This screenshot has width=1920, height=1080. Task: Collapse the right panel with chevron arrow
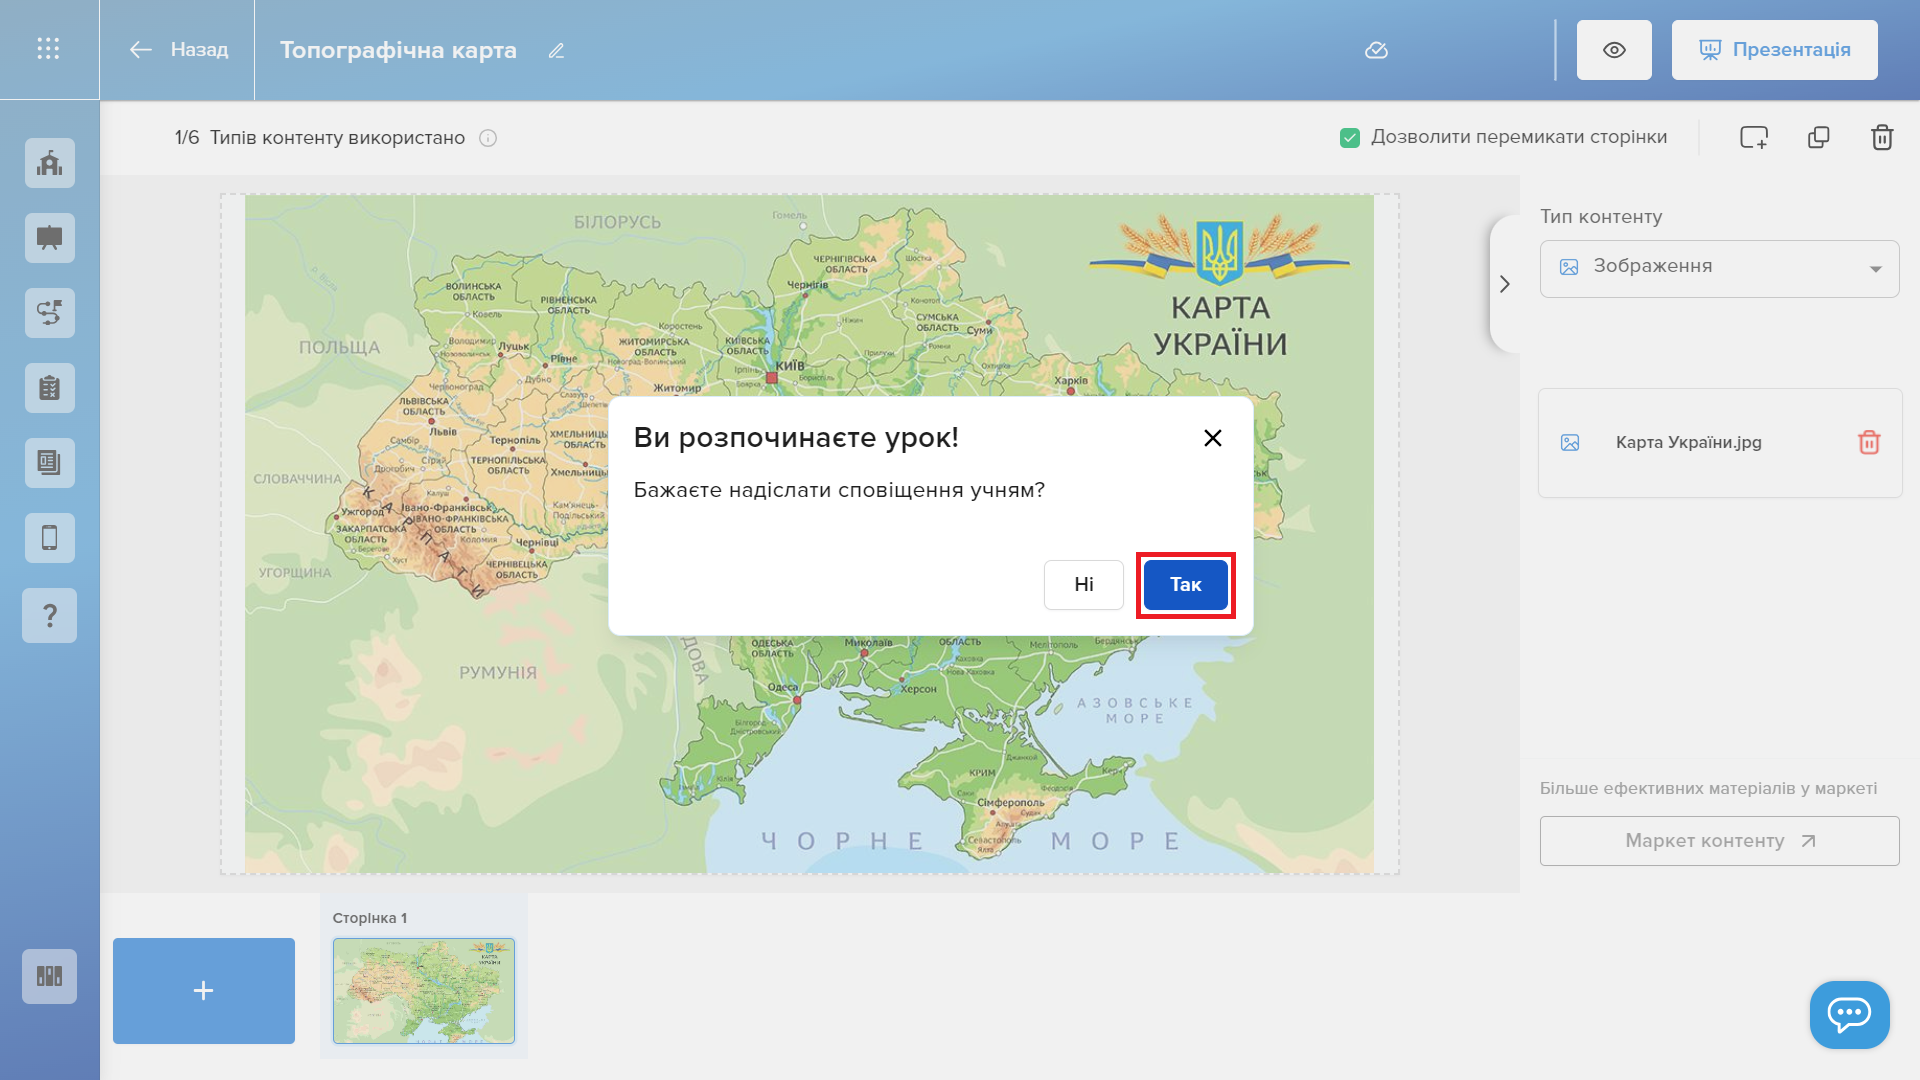pyautogui.click(x=1504, y=284)
